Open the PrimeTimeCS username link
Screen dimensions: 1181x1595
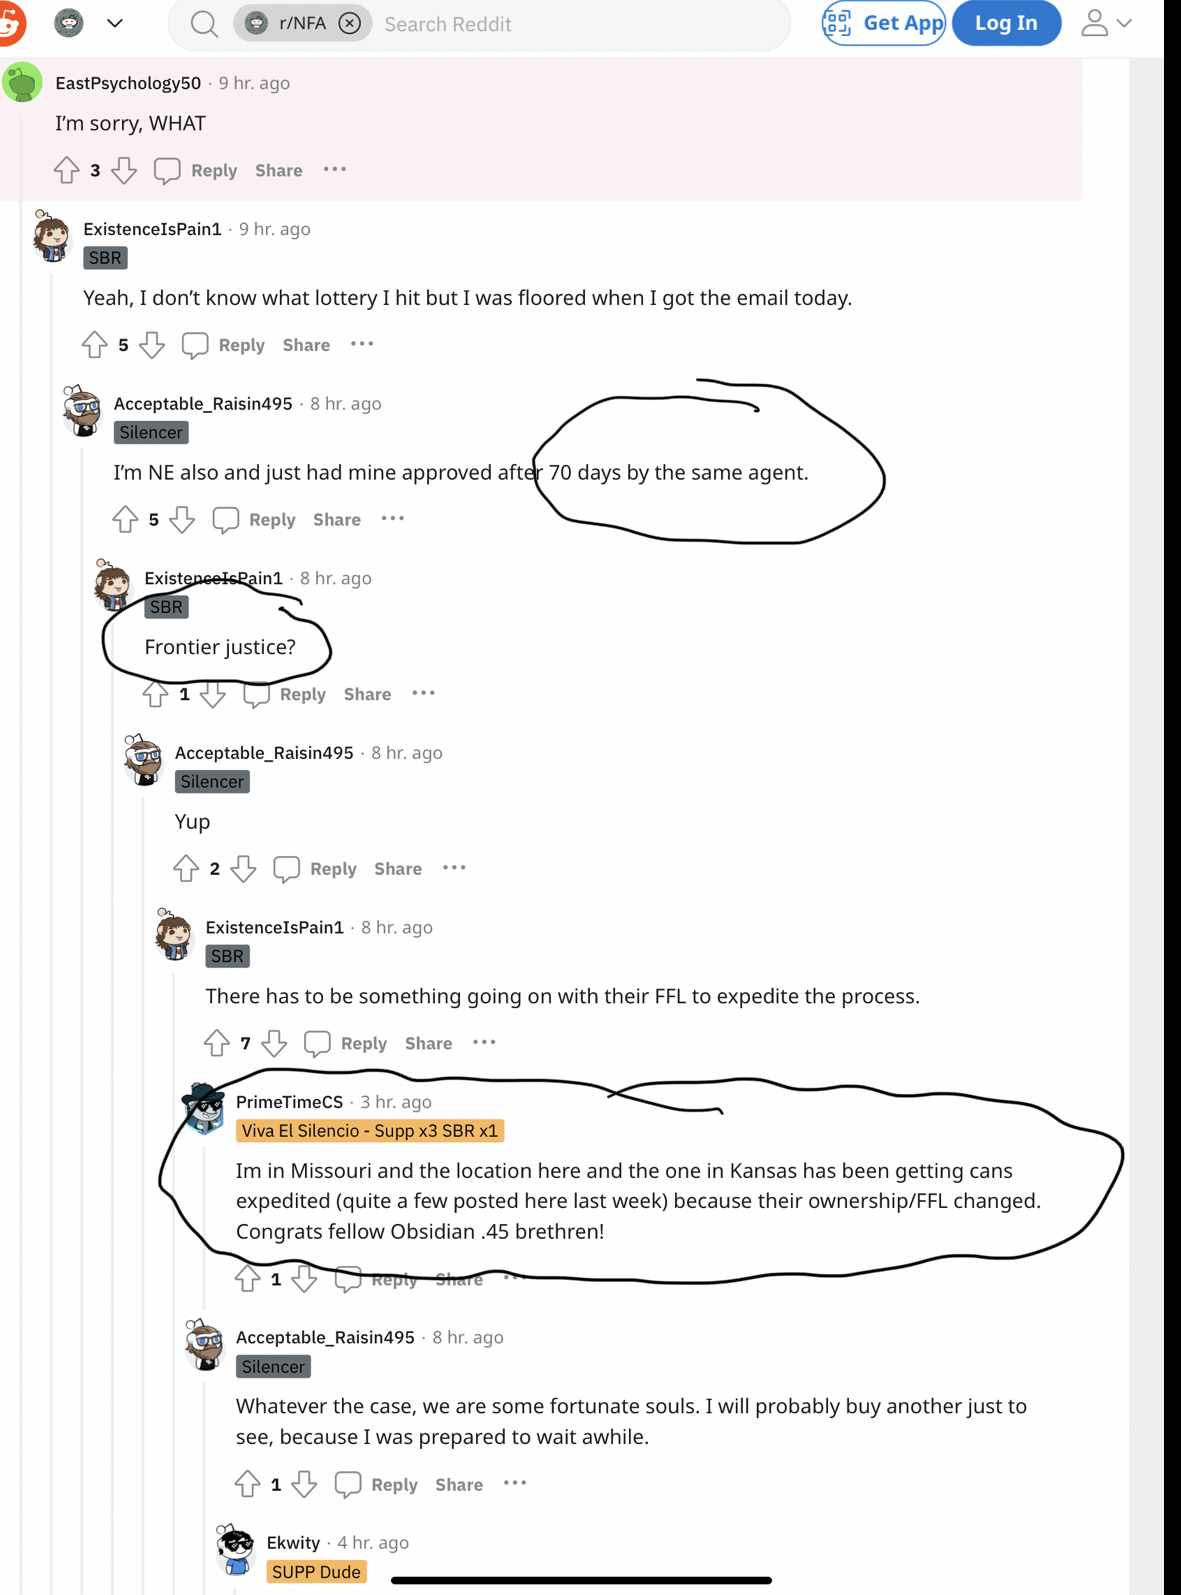[289, 1102]
